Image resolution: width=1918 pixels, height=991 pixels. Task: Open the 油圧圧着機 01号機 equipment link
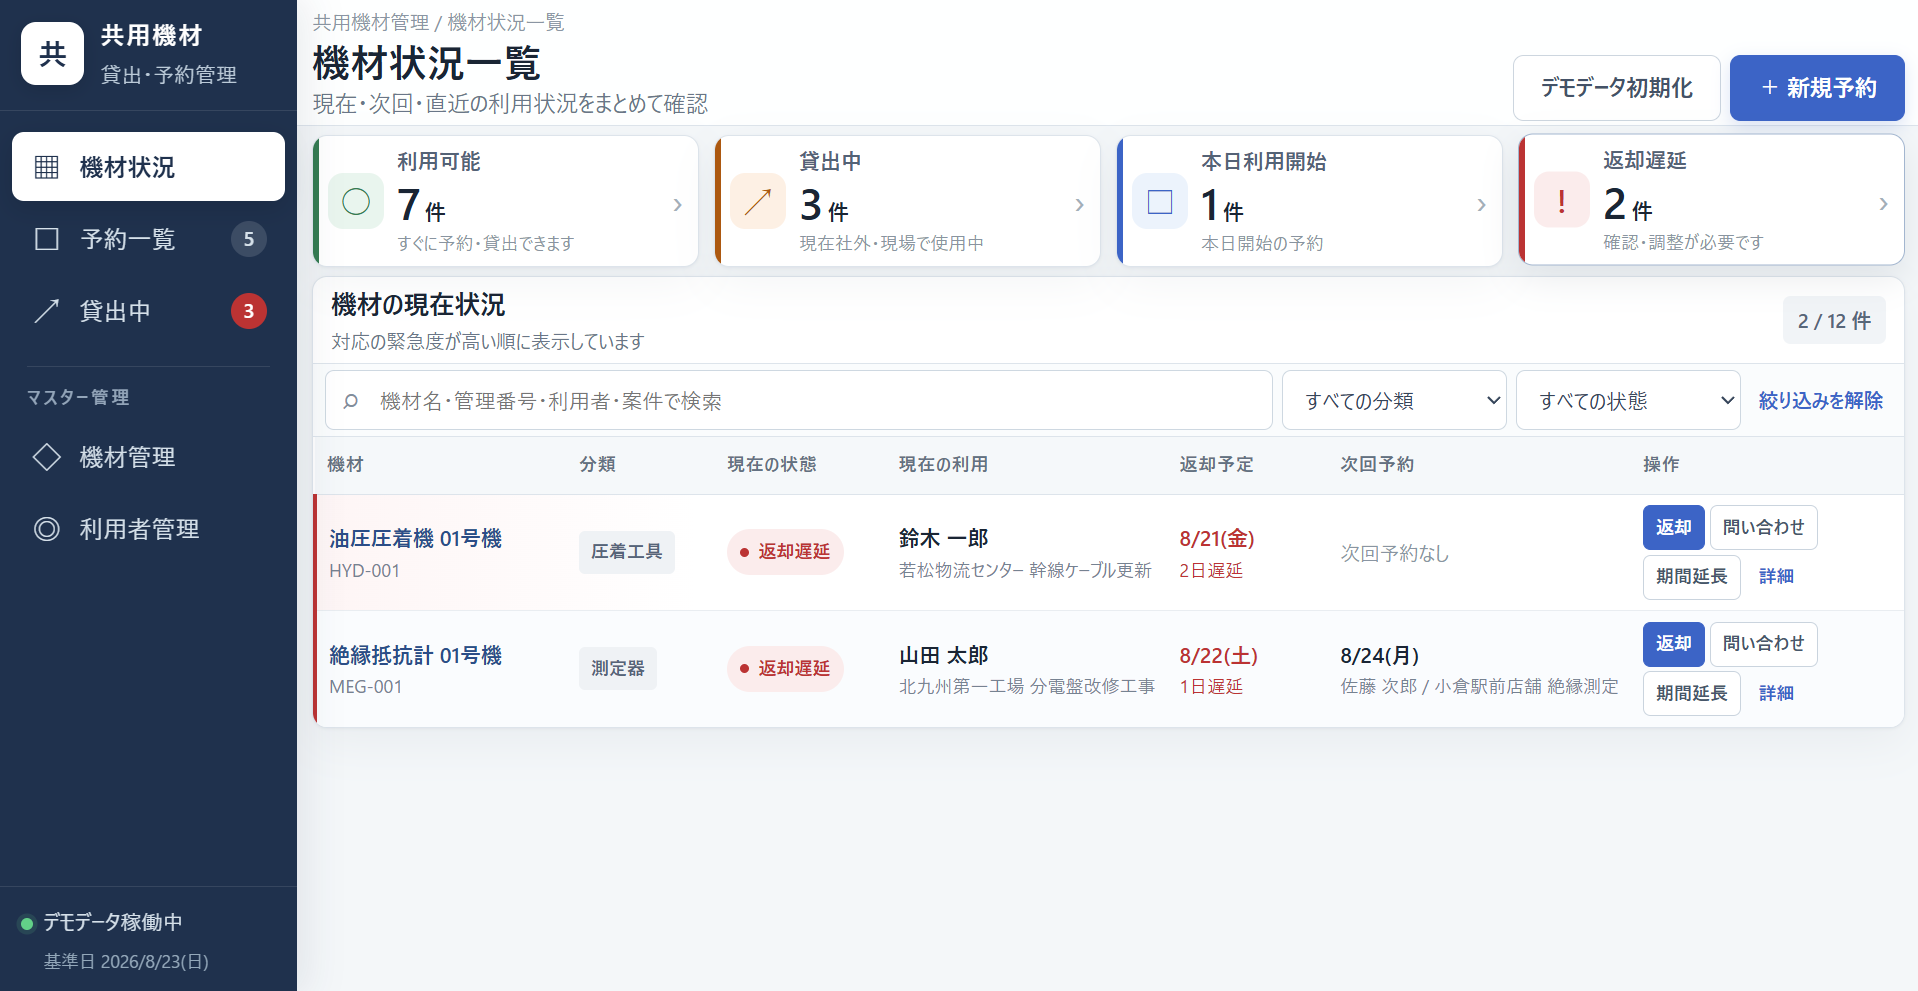[x=415, y=538]
